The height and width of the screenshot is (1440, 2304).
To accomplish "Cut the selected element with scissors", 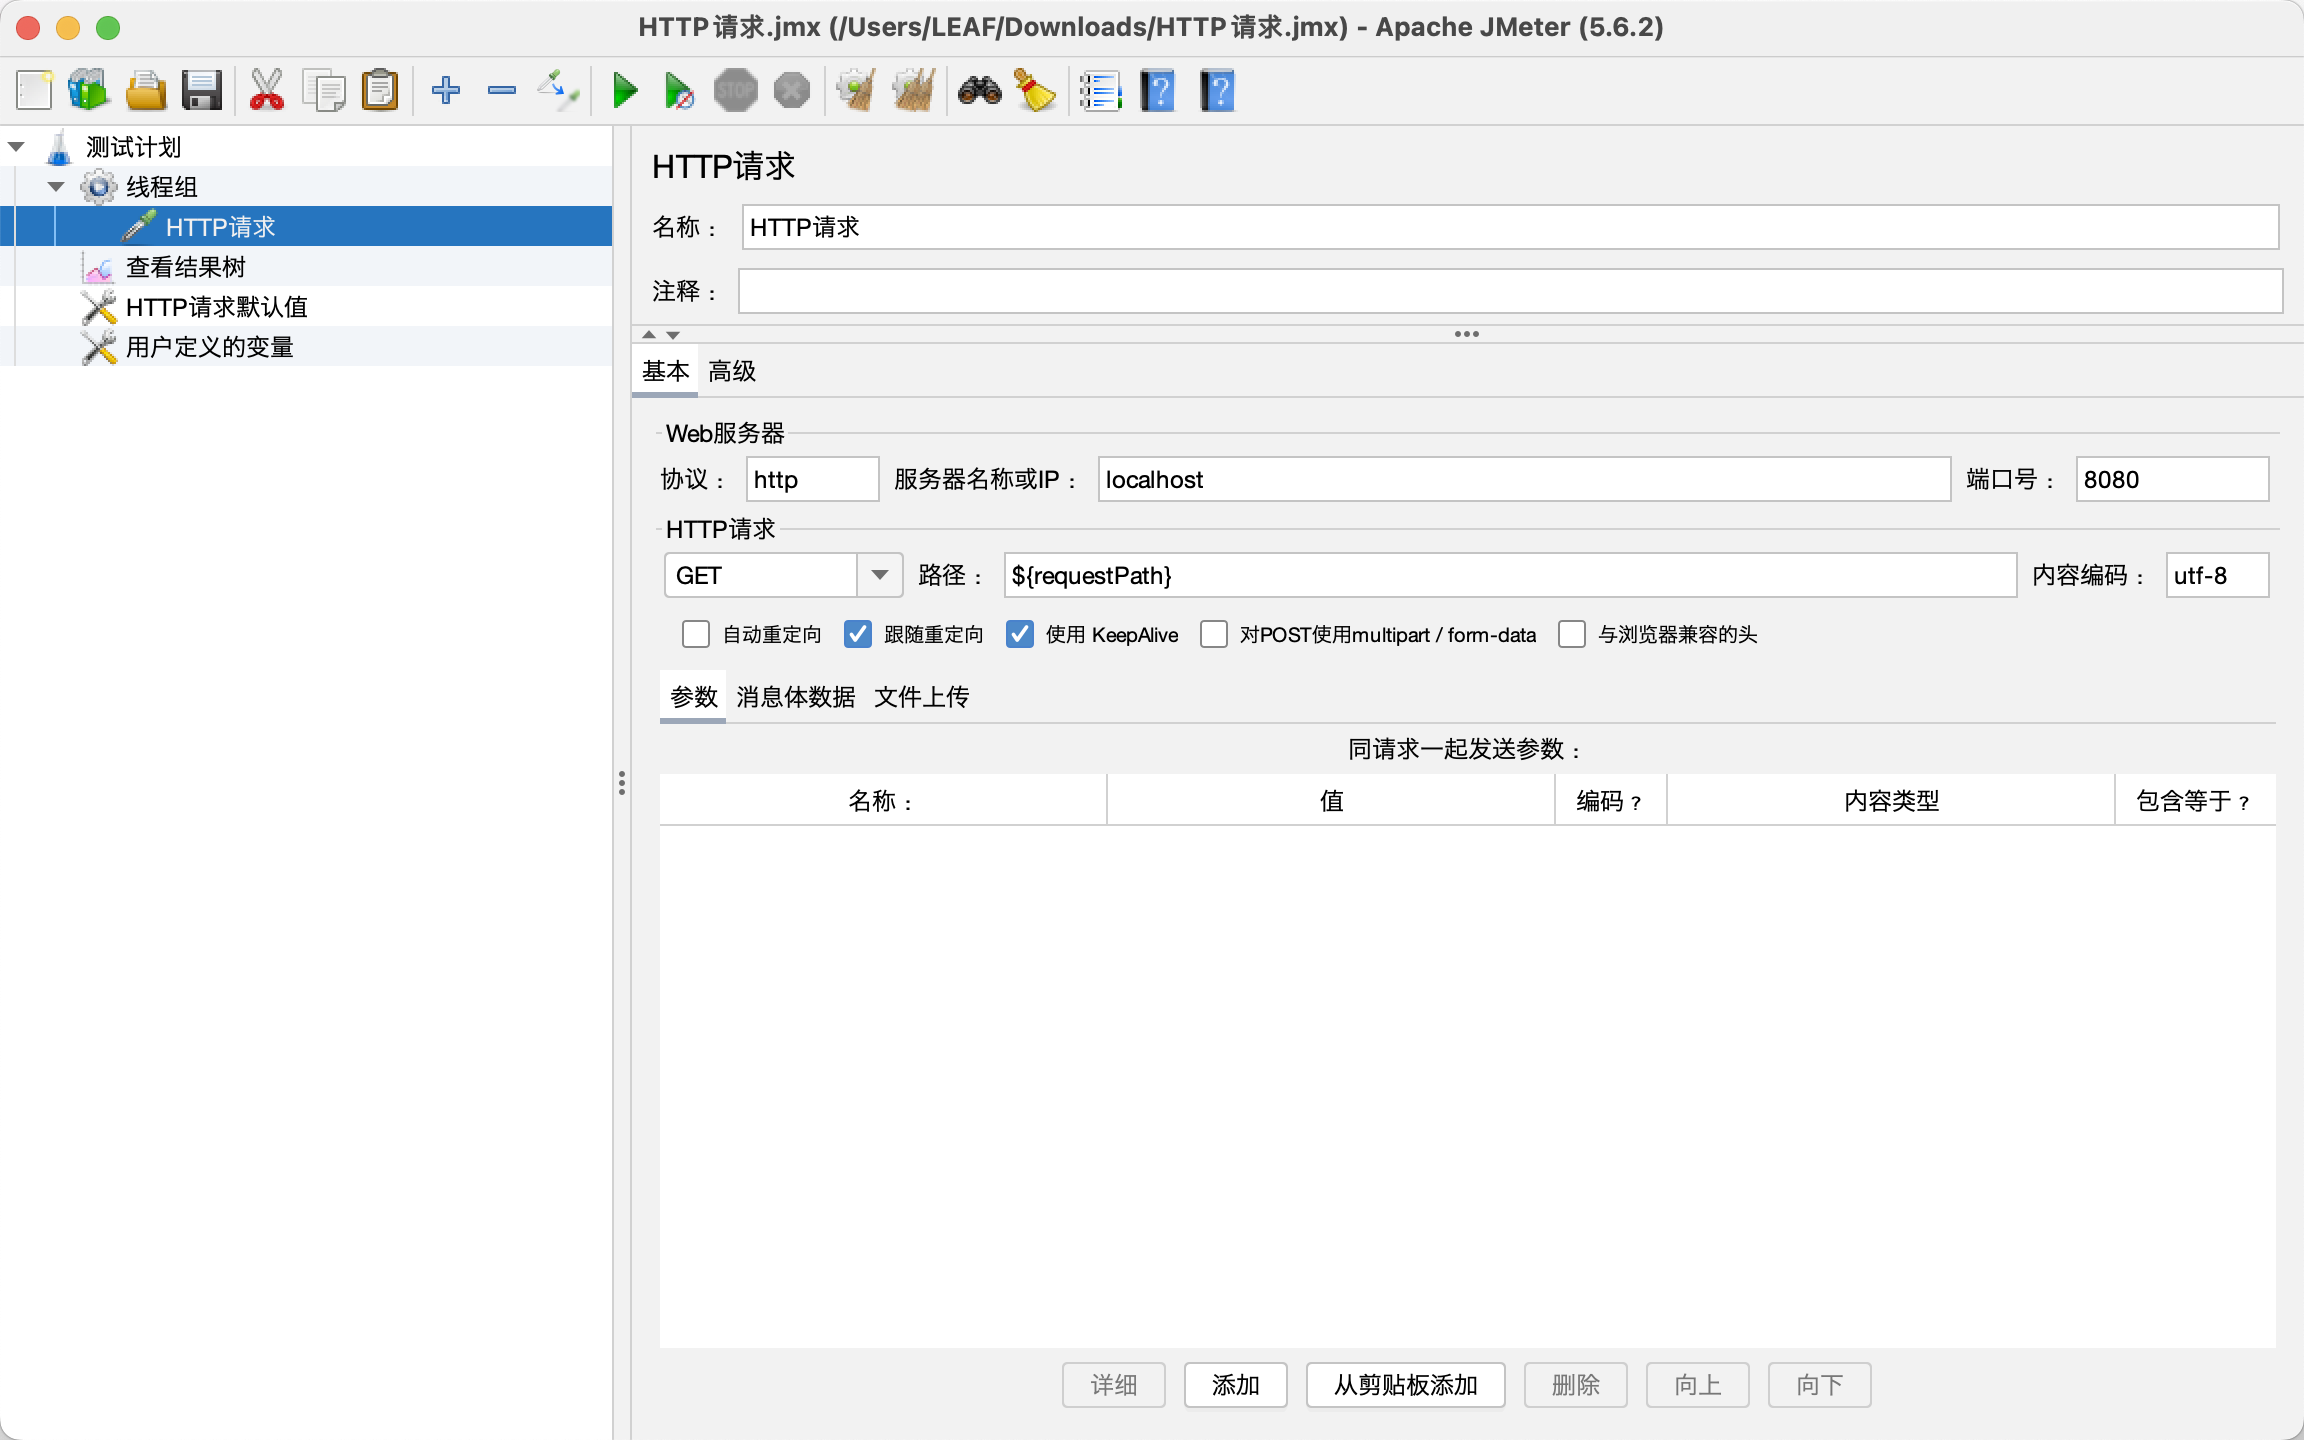I will coord(267,91).
